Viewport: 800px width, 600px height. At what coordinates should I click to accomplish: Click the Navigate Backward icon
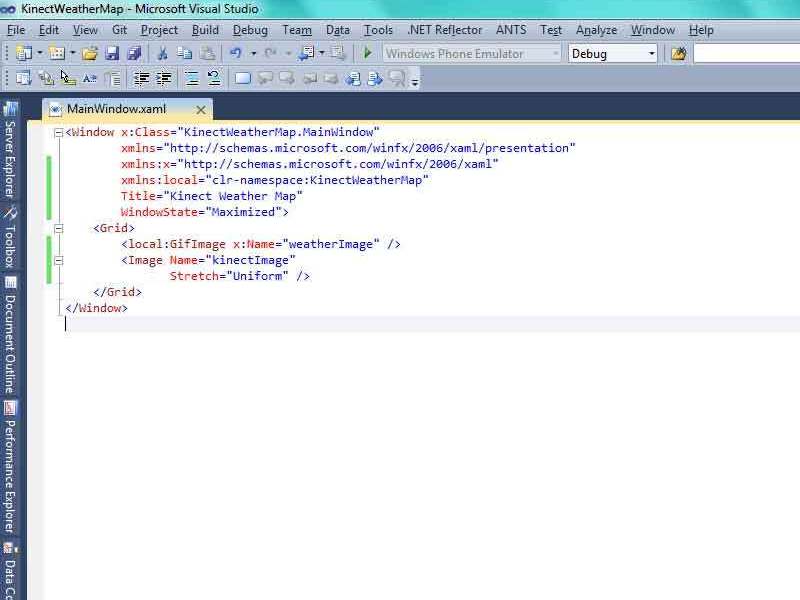click(306, 53)
